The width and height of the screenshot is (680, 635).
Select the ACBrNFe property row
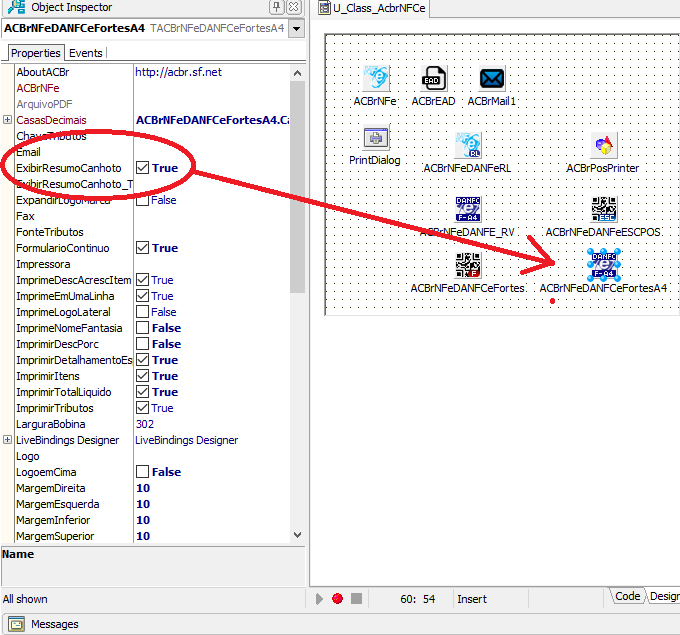152,88
